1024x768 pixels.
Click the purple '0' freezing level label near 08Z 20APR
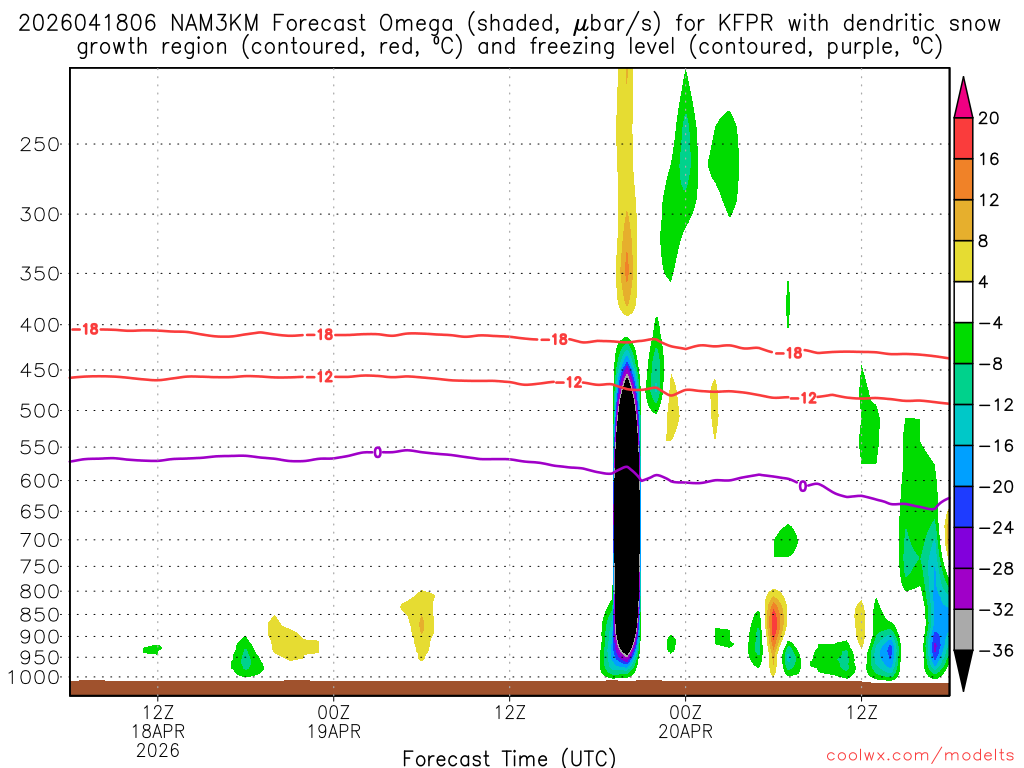pyautogui.click(x=803, y=486)
